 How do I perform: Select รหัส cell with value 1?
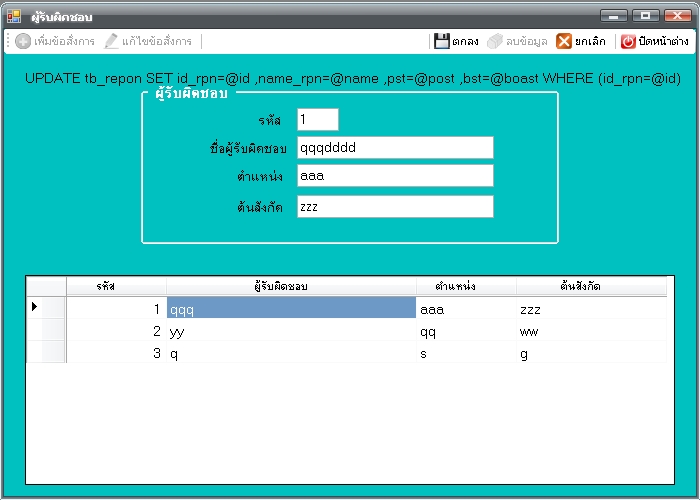[x=117, y=308]
